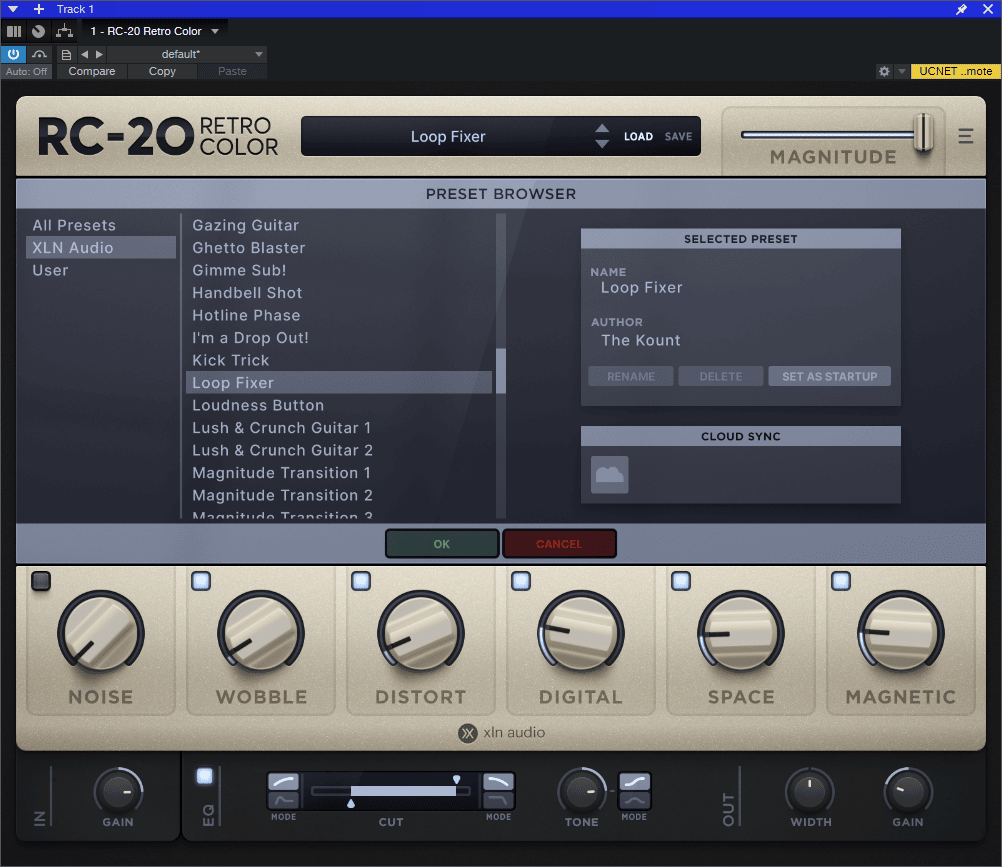Open the RC-20 hamburger menu
Image resolution: width=1002 pixels, height=867 pixels.
[965, 137]
